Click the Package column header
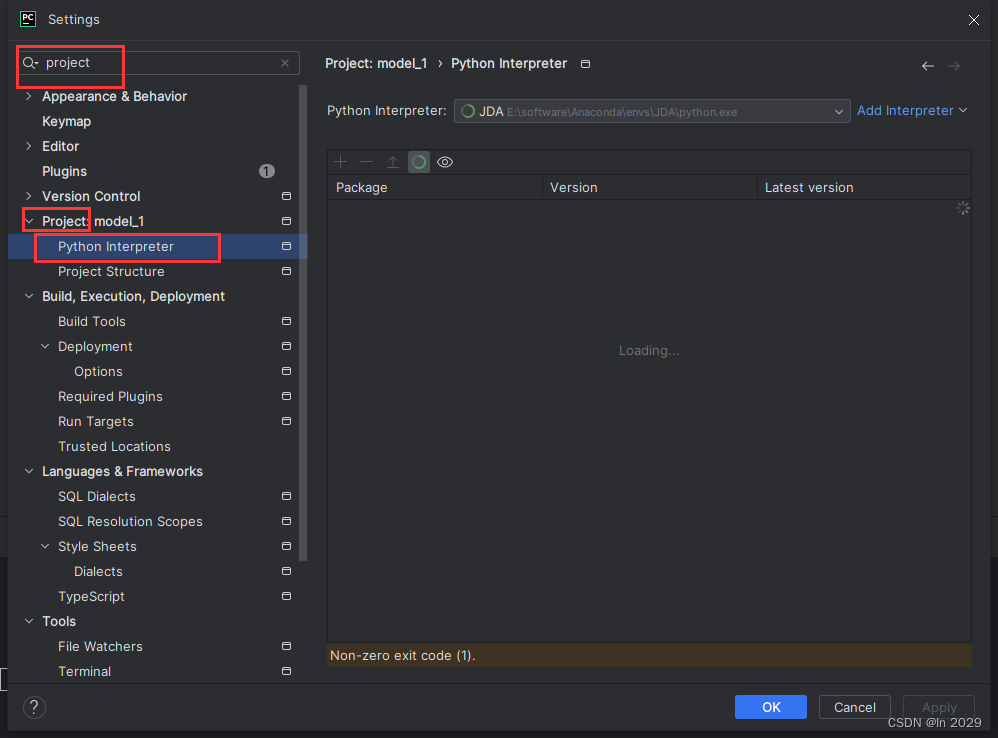This screenshot has width=998, height=738. pos(435,188)
